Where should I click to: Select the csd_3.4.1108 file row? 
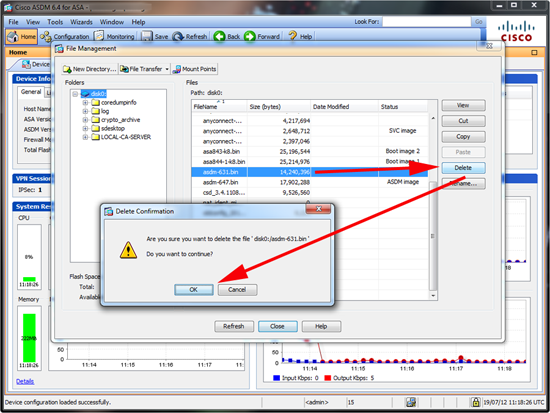[x=309, y=193]
